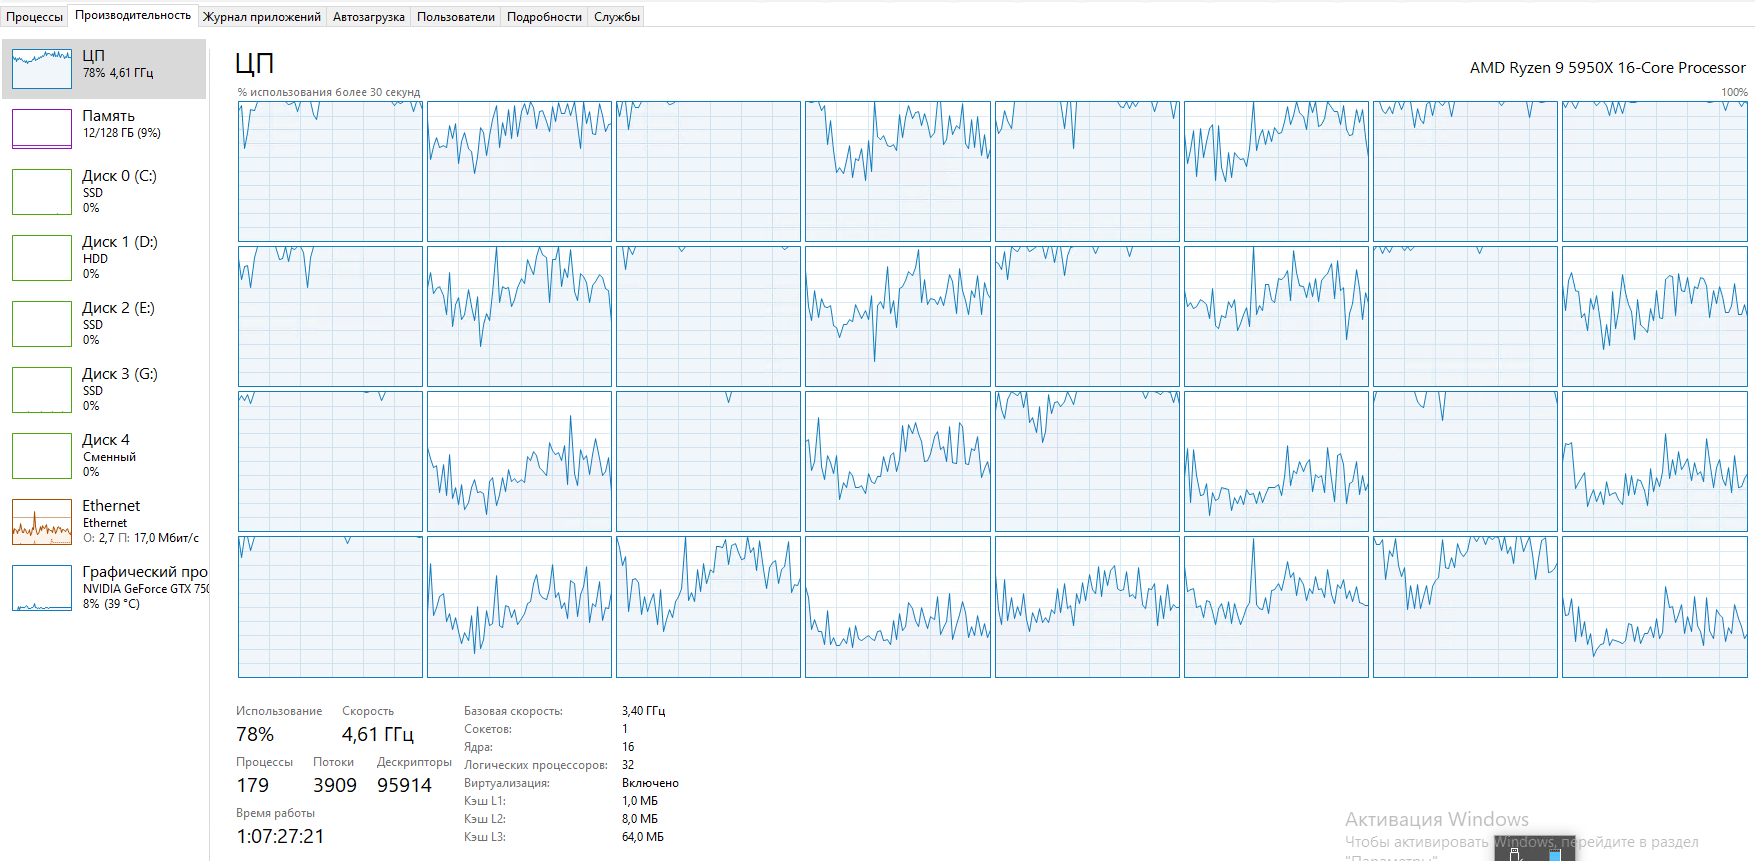The height and width of the screenshot is (861, 1755).
Task: Click the 3,40 ГГц base speed value
Action: [x=643, y=711]
